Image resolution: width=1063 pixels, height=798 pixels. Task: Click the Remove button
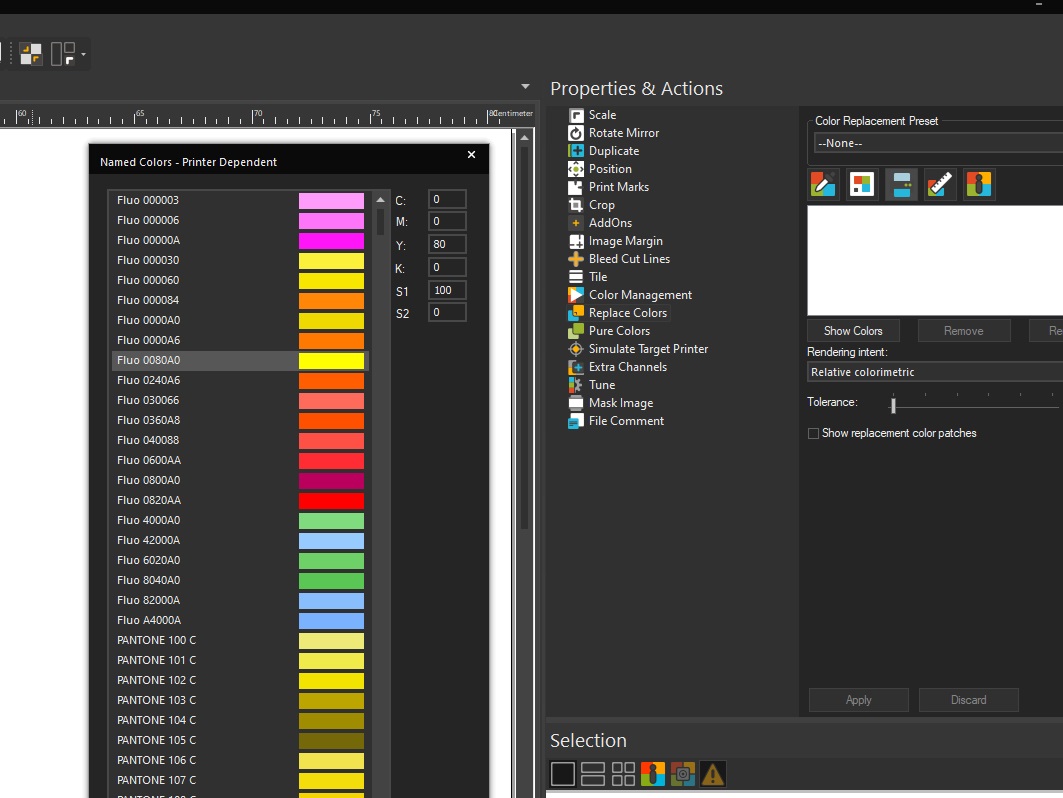(x=964, y=331)
